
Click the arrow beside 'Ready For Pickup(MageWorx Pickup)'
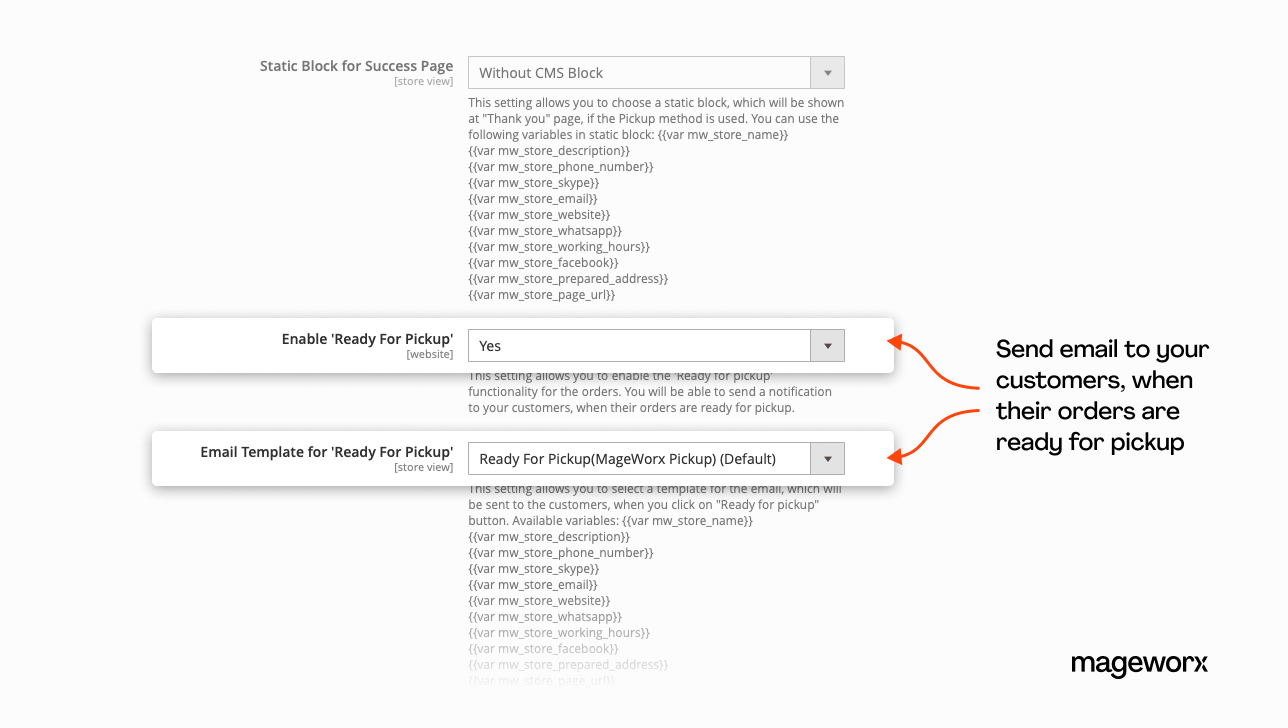(x=827, y=459)
